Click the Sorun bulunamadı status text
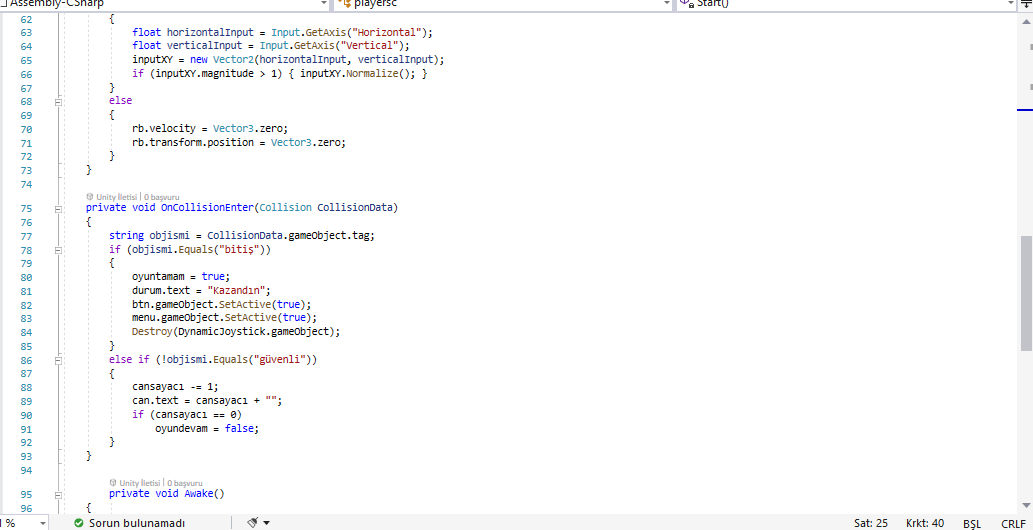The height and width of the screenshot is (530, 1033). 136,523
